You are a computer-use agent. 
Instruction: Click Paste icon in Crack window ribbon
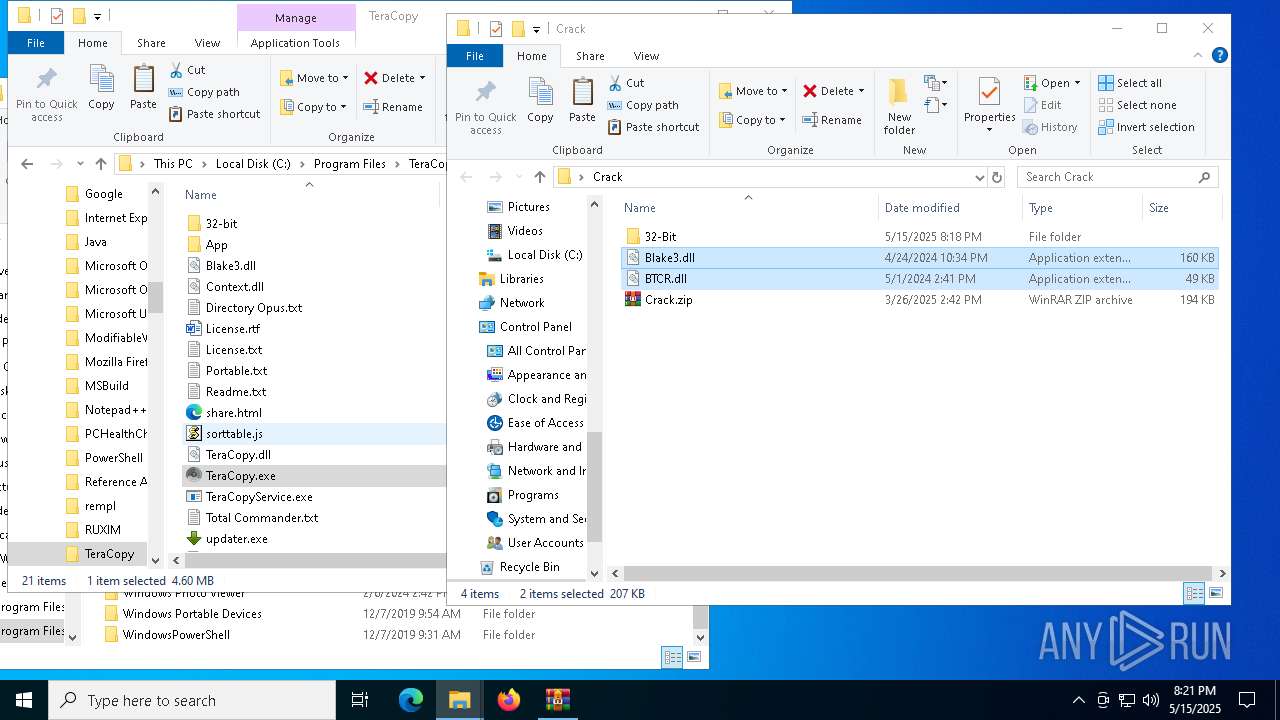click(x=582, y=101)
